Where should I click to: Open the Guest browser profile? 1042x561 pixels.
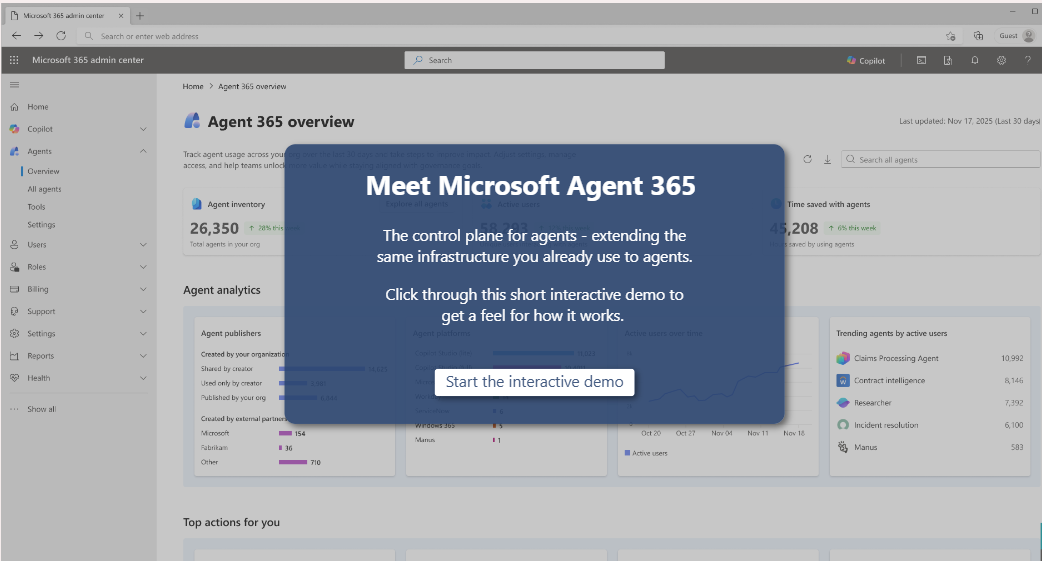pyautogui.click(x=1017, y=36)
